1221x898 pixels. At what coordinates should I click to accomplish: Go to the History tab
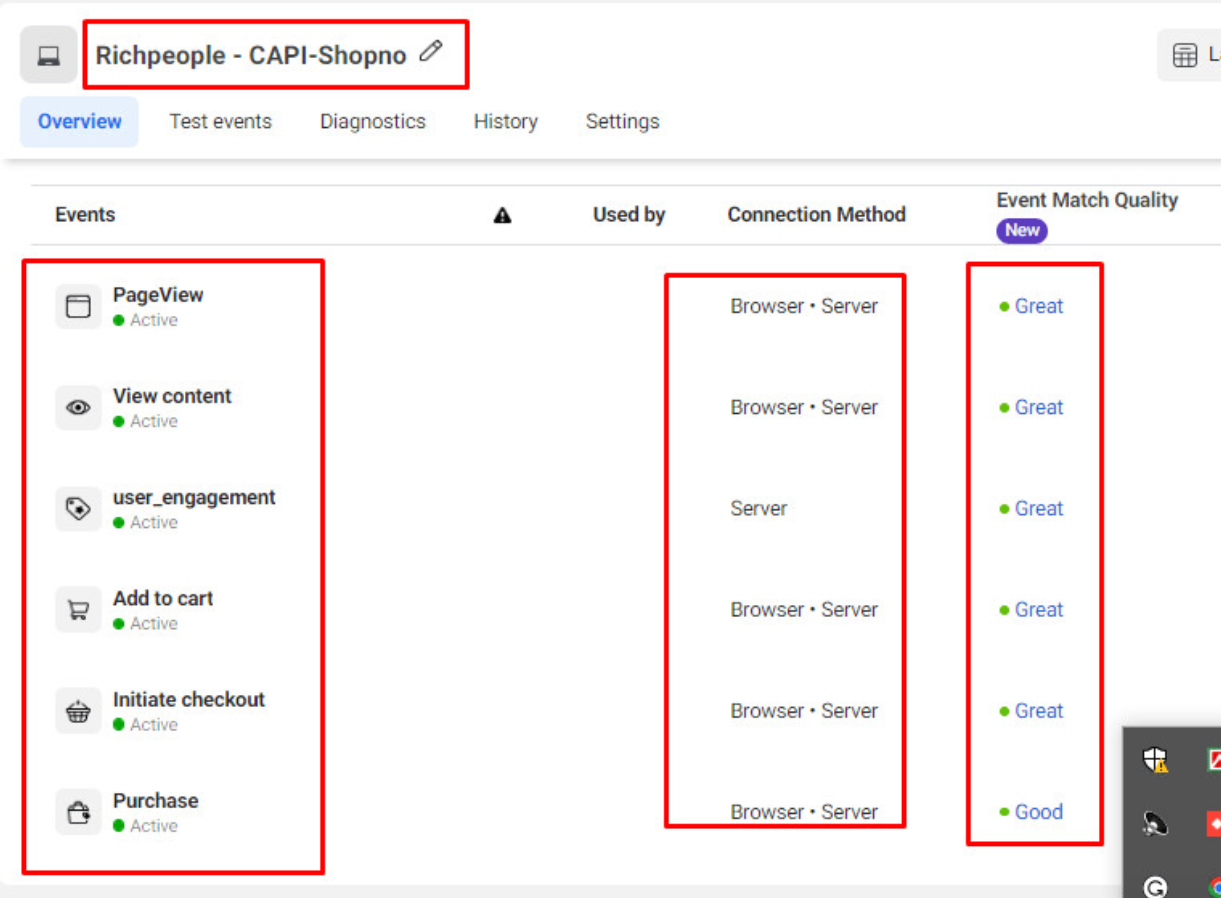(505, 122)
